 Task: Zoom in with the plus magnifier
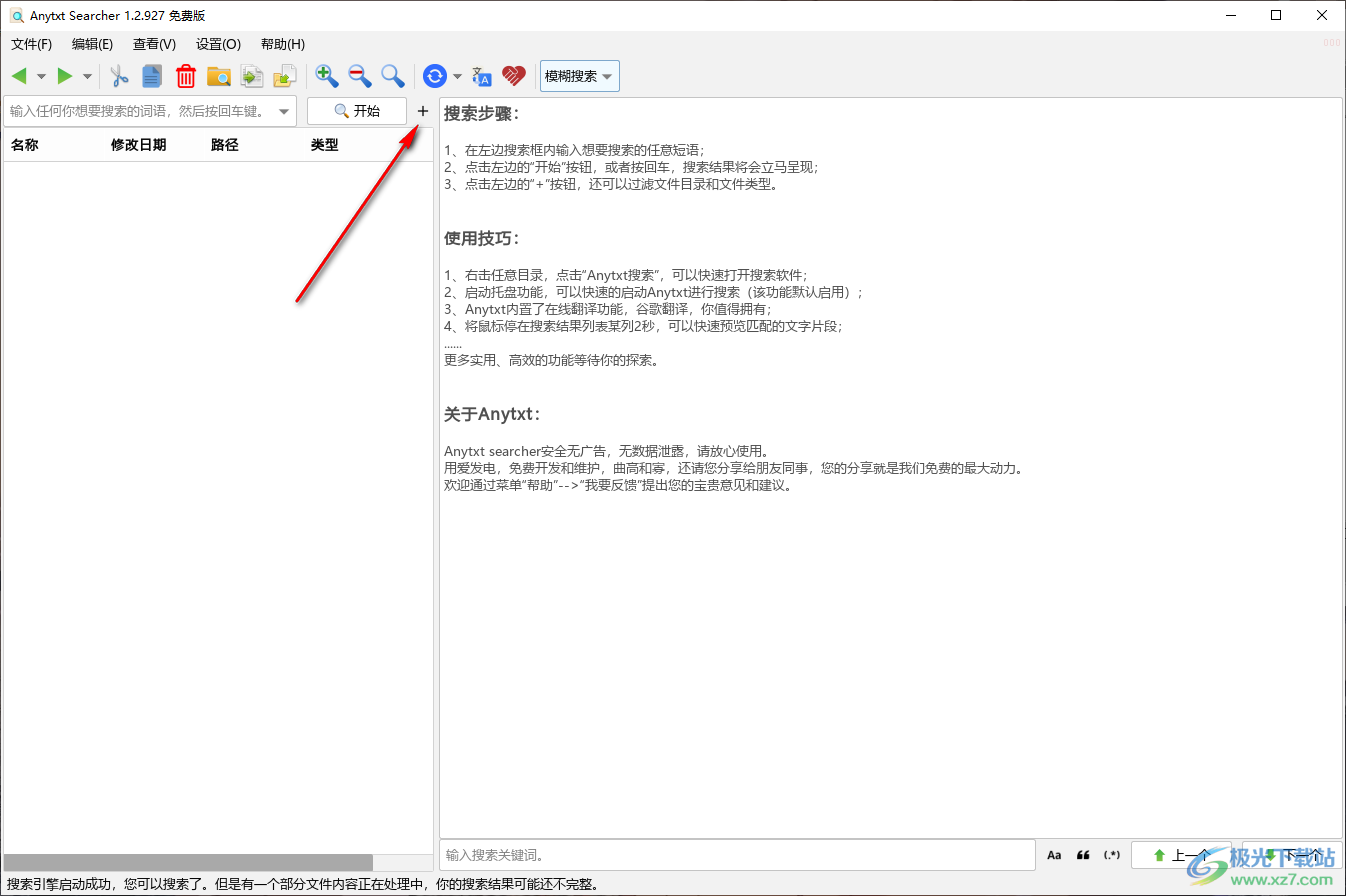[x=327, y=76]
